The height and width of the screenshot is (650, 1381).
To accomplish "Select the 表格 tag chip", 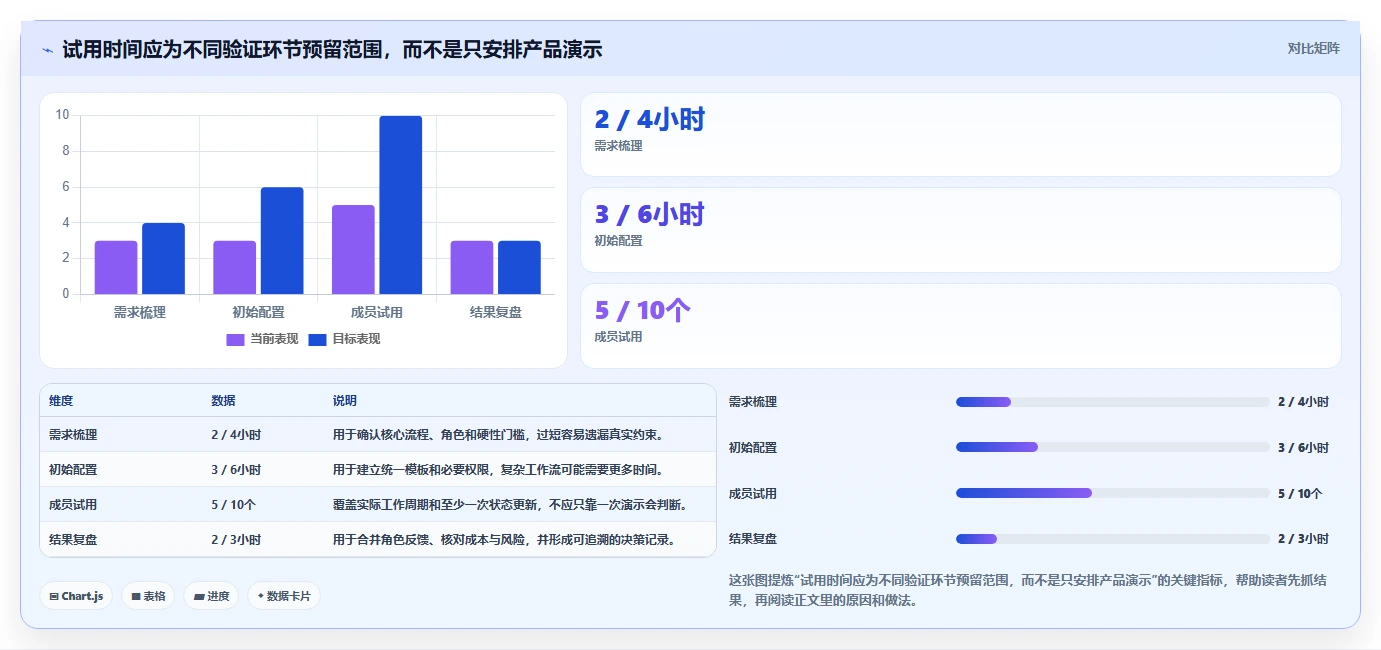I will point(148,596).
